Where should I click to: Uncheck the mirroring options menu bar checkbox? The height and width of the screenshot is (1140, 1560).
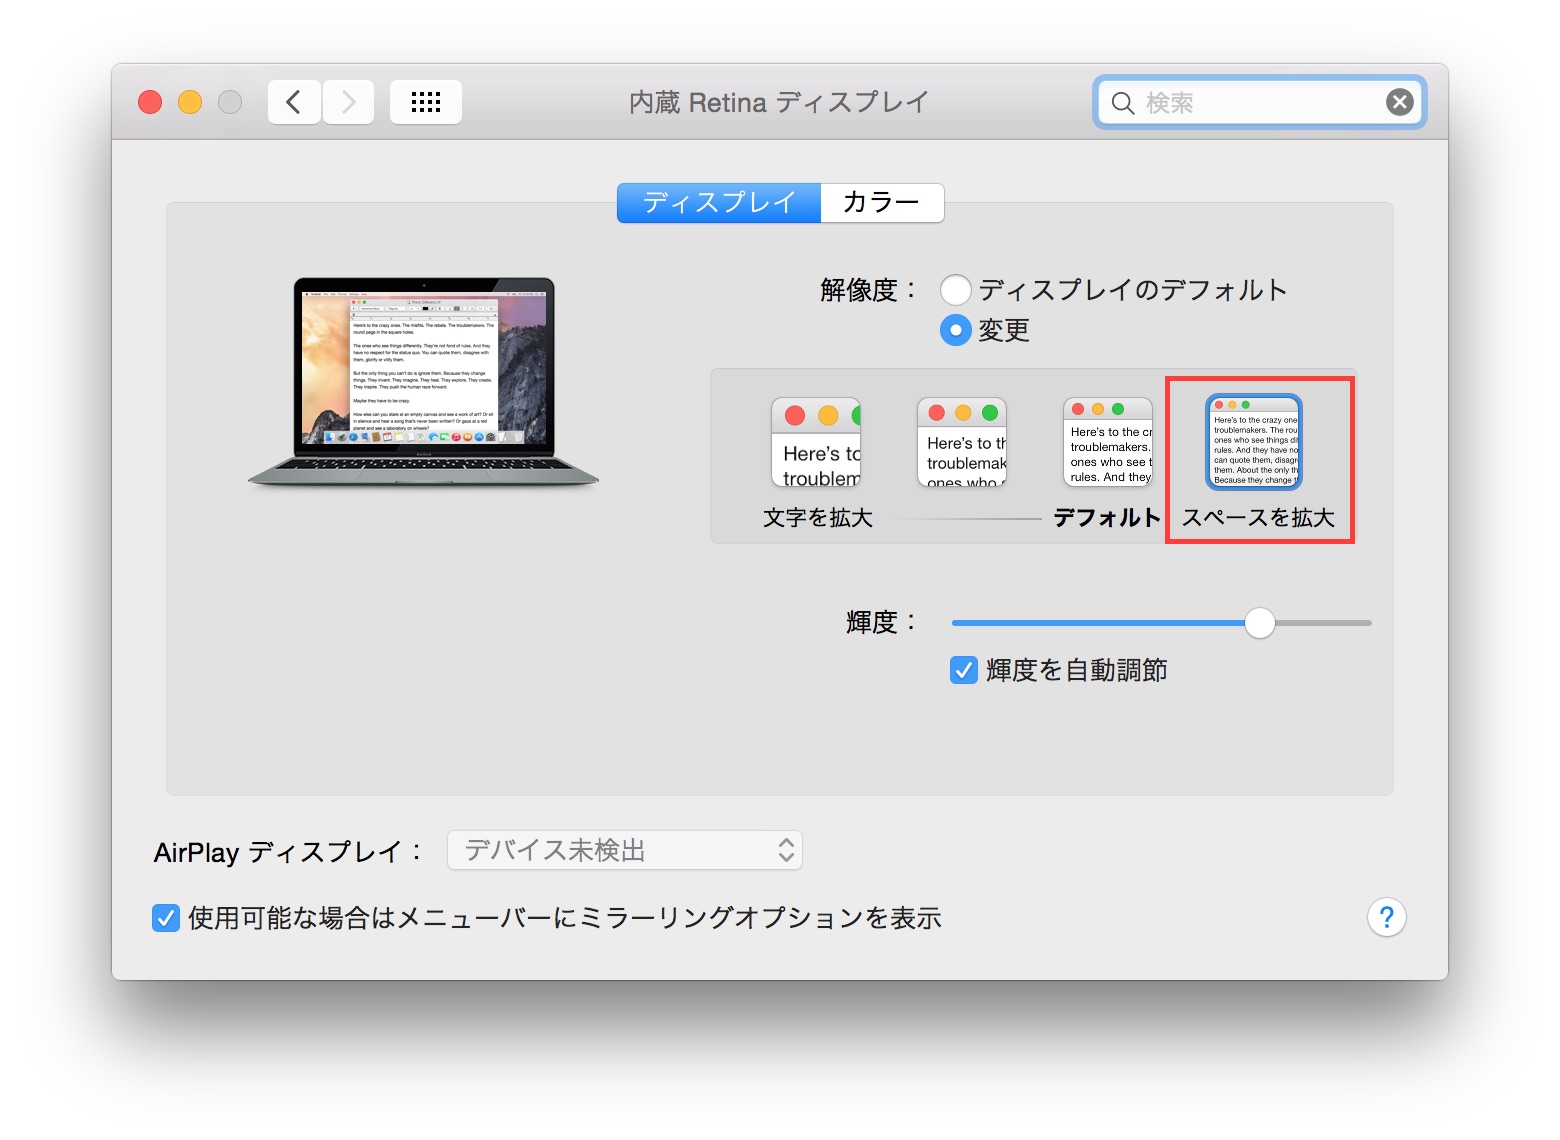tap(166, 917)
